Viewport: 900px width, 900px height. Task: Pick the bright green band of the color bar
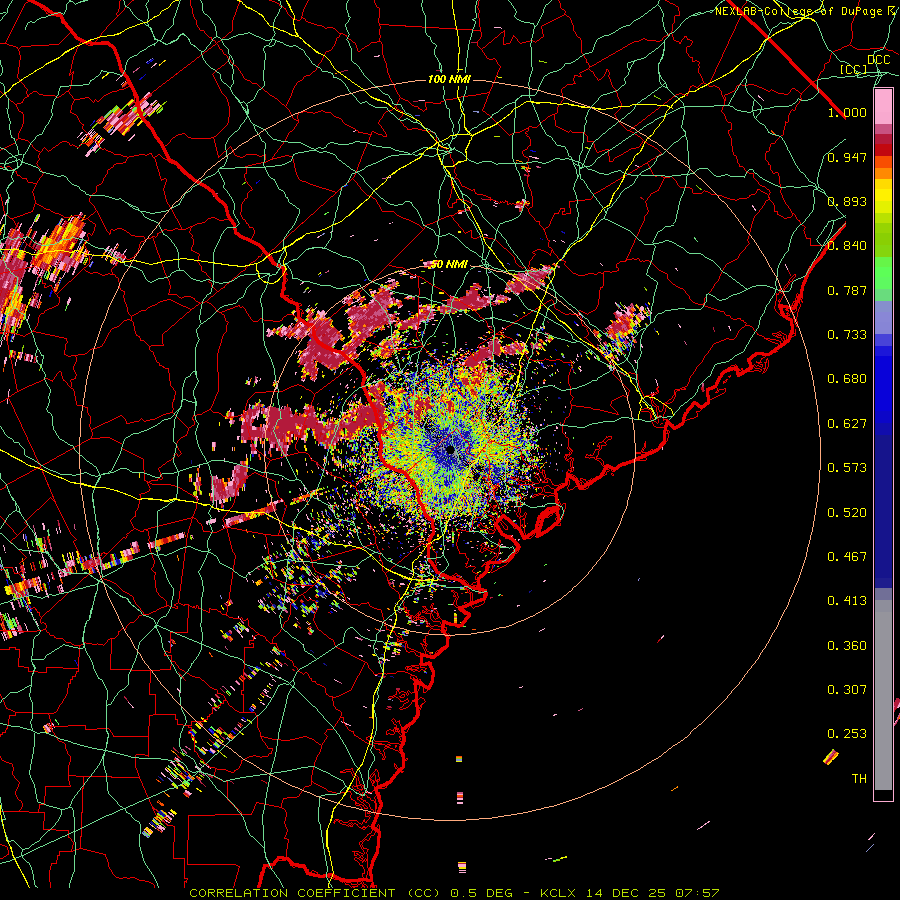pyautogui.click(x=883, y=273)
